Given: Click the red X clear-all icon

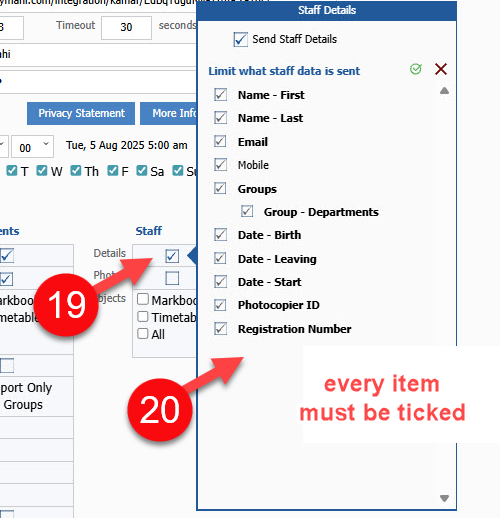Looking at the screenshot, I should (x=441, y=69).
